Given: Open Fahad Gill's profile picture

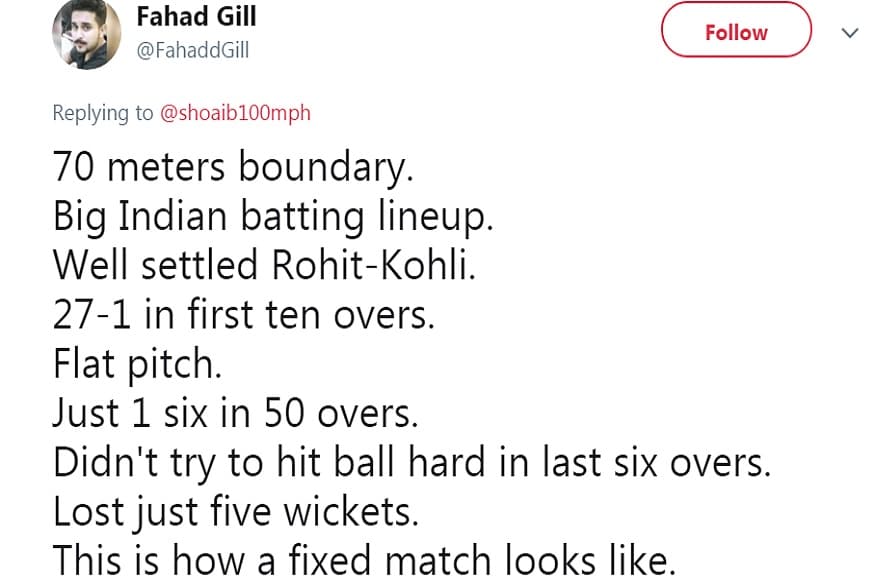Looking at the screenshot, I should 86,34.
